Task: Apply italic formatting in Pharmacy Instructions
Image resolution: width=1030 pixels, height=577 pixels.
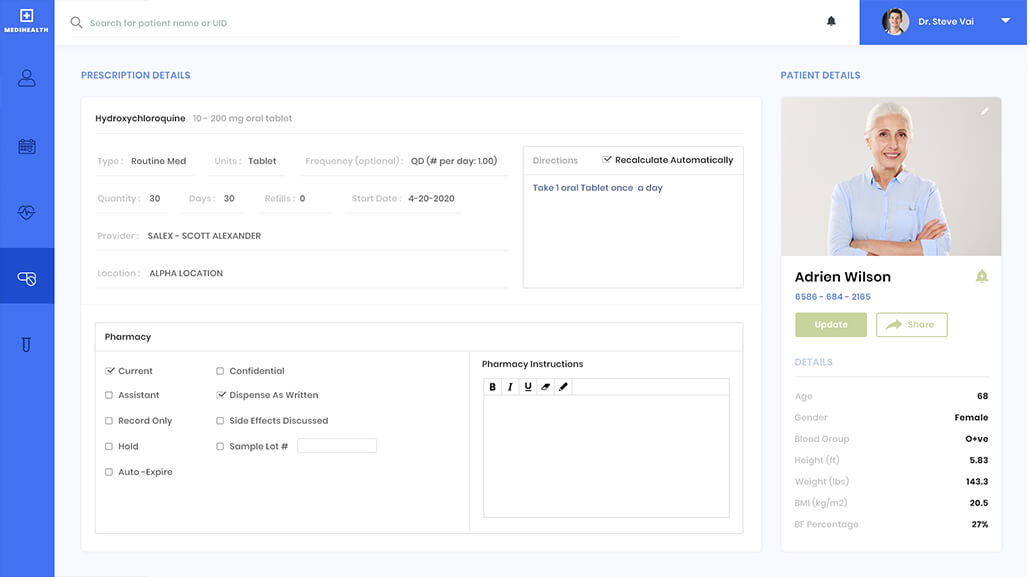Action: point(509,386)
